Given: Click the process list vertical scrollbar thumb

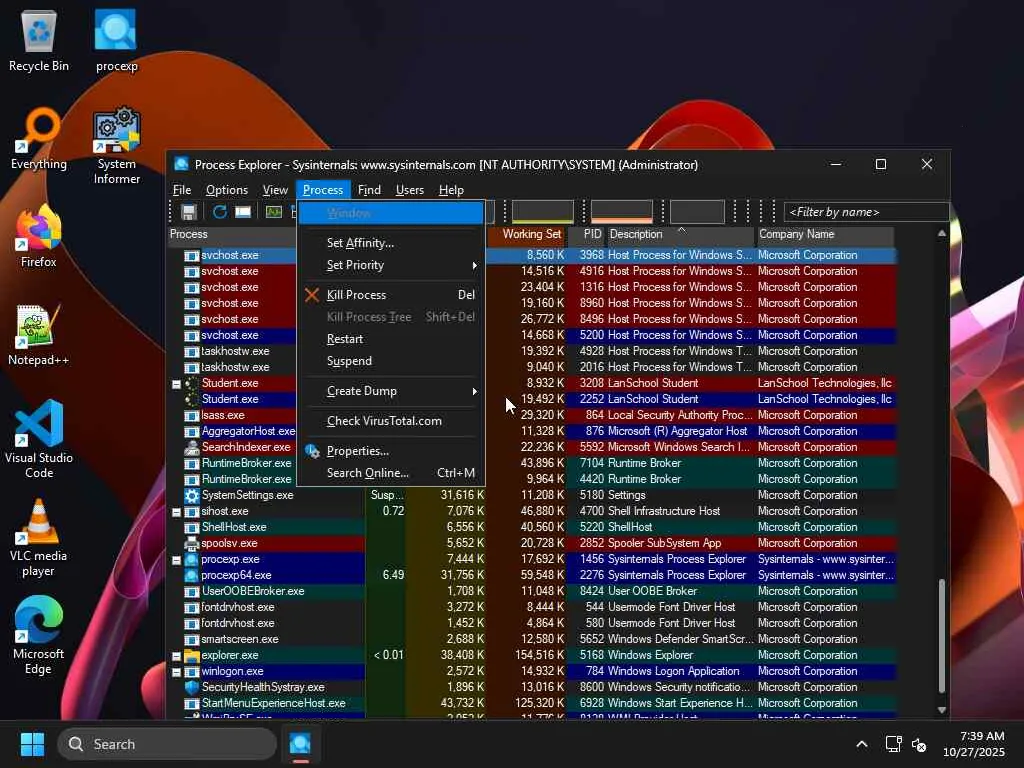Looking at the screenshot, I should tap(942, 635).
